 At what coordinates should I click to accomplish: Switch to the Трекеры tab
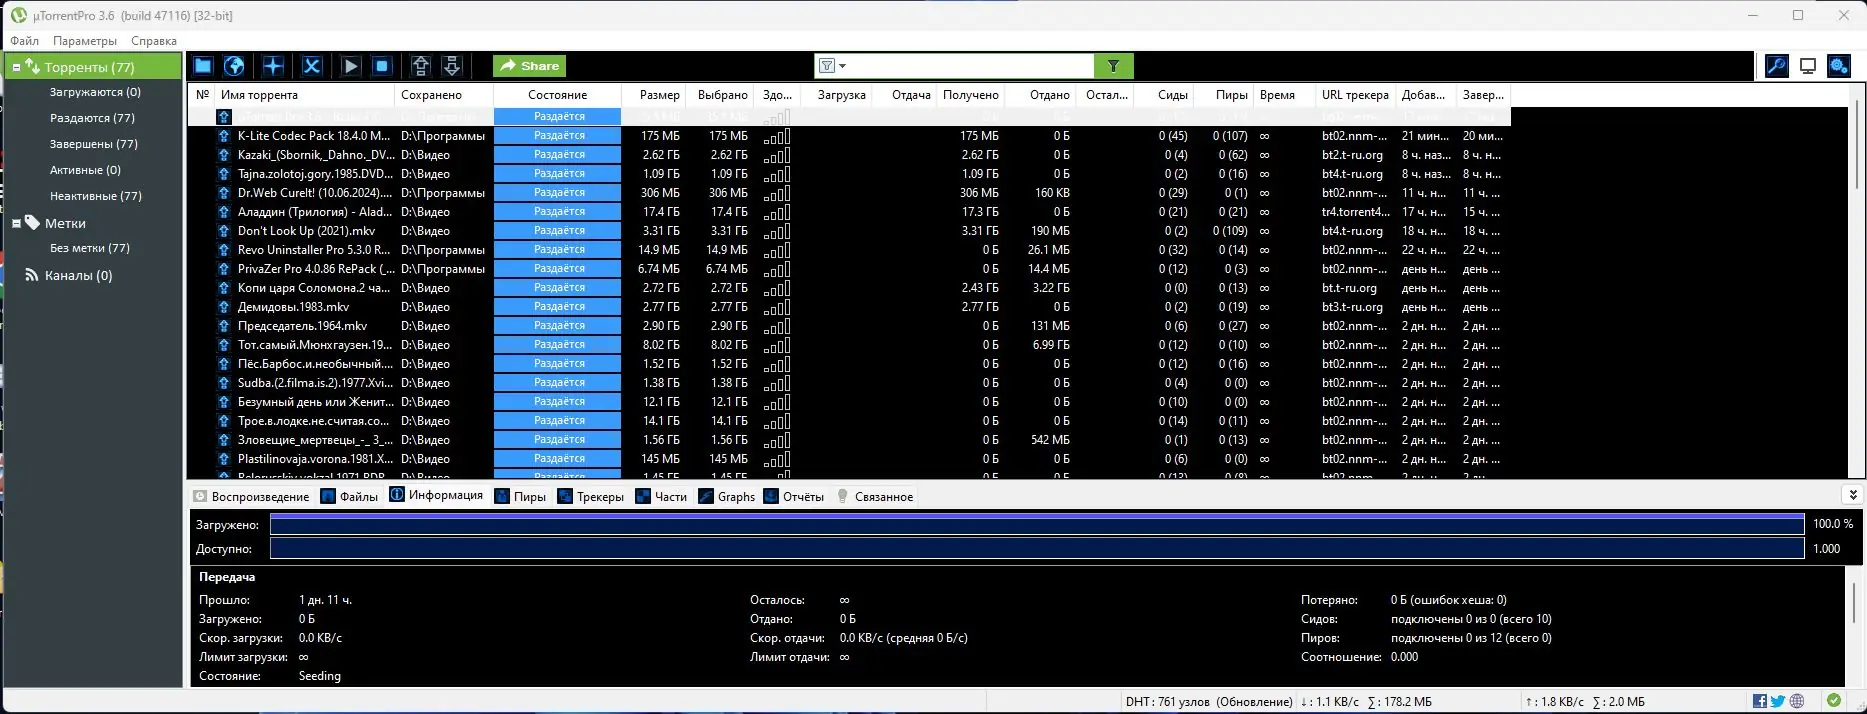590,496
